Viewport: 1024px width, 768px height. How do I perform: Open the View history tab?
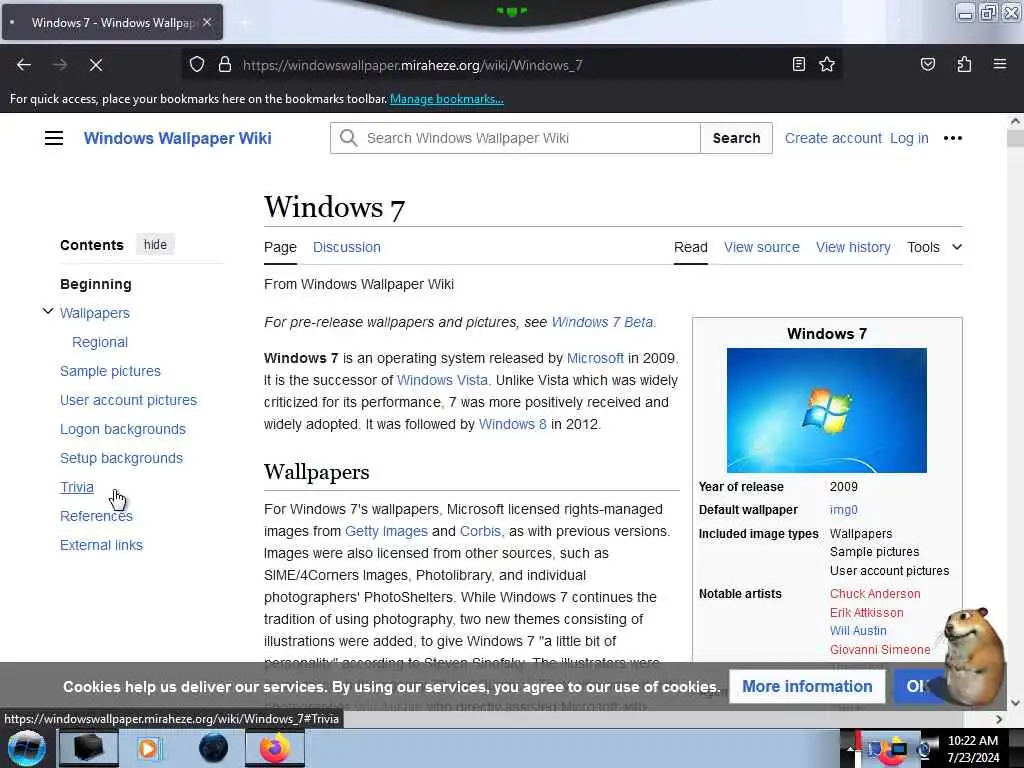(853, 247)
